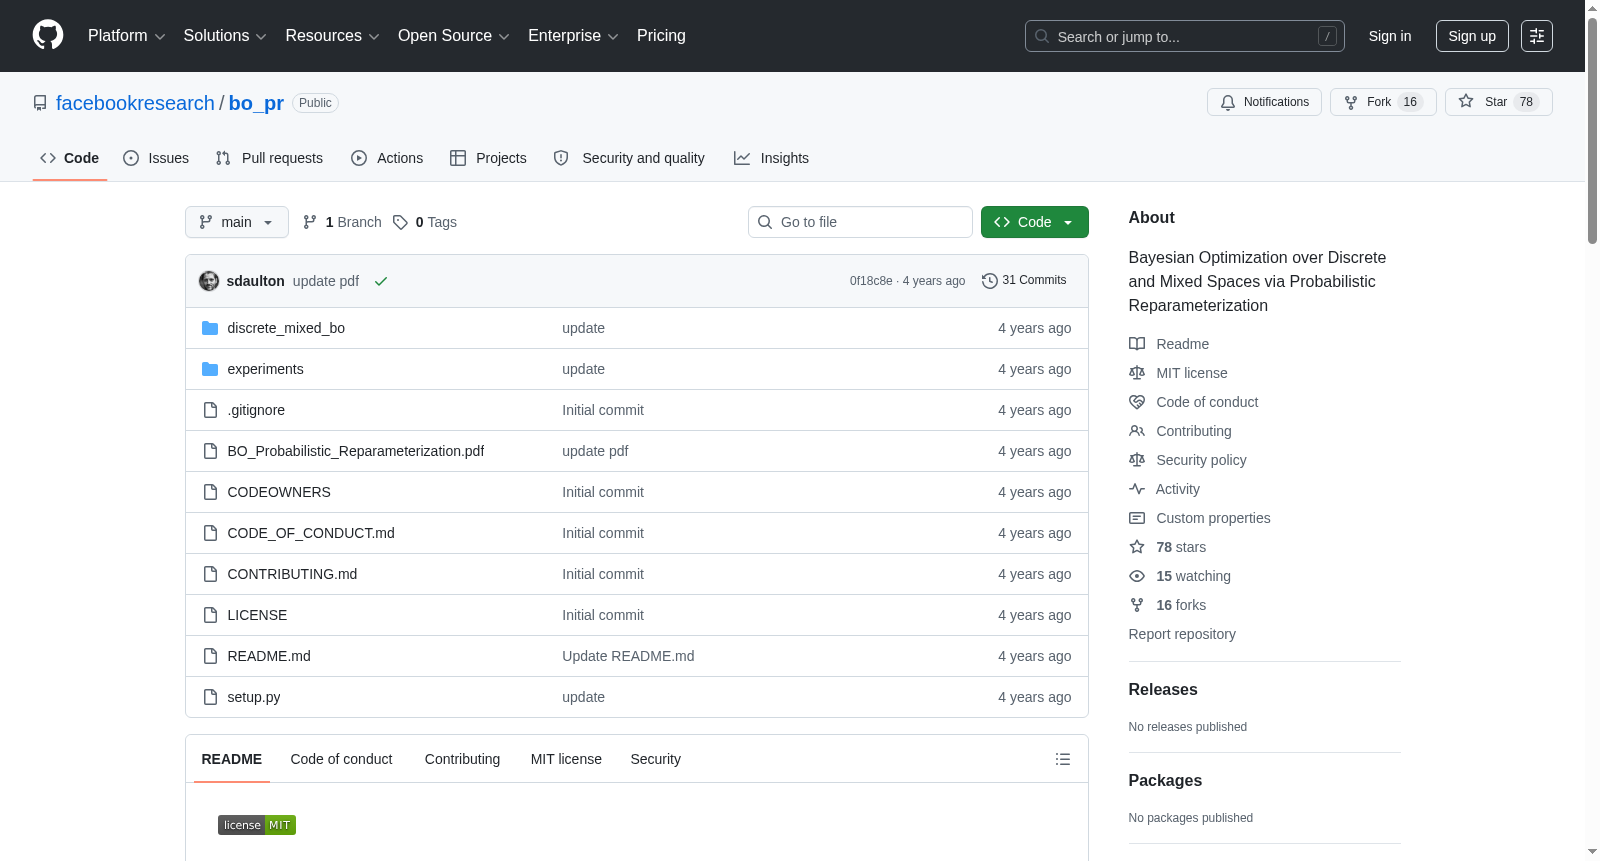Open the facebookresearch owner link

[x=135, y=103]
